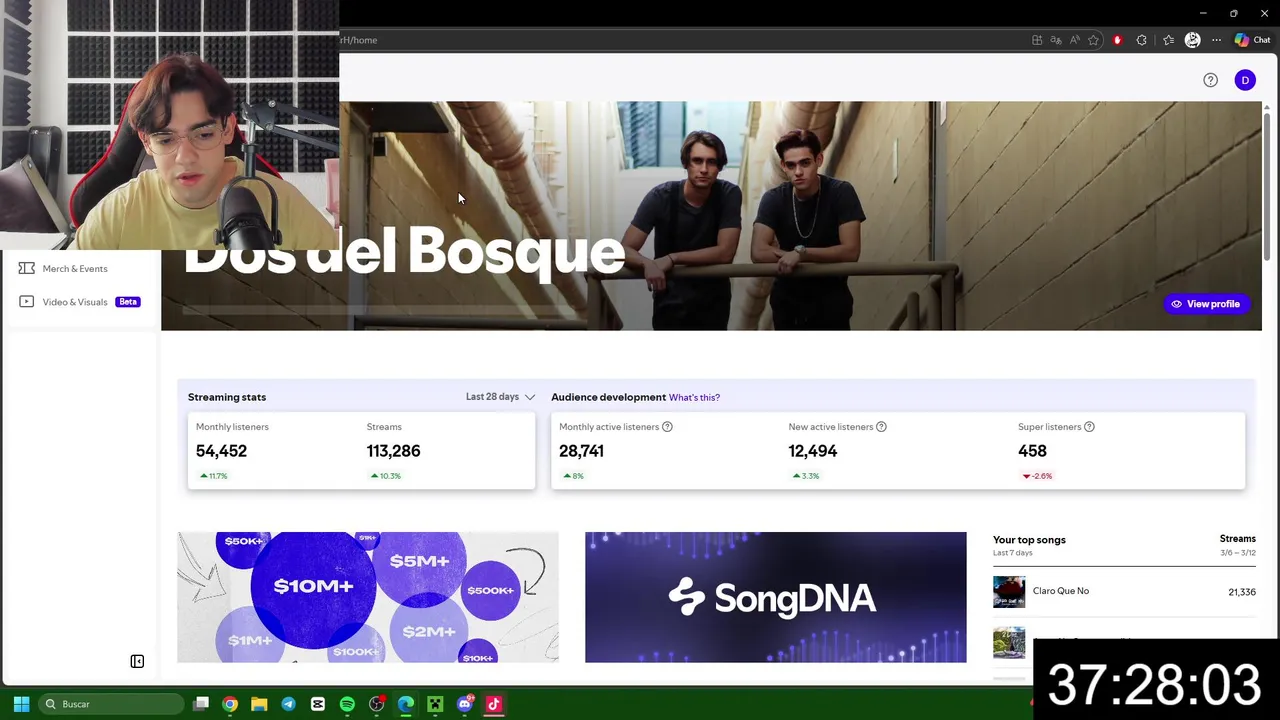The width and height of the screenshot is (1280, 720).
Task: Open Minecraft from the taskbar
Action: click(435, 704)
